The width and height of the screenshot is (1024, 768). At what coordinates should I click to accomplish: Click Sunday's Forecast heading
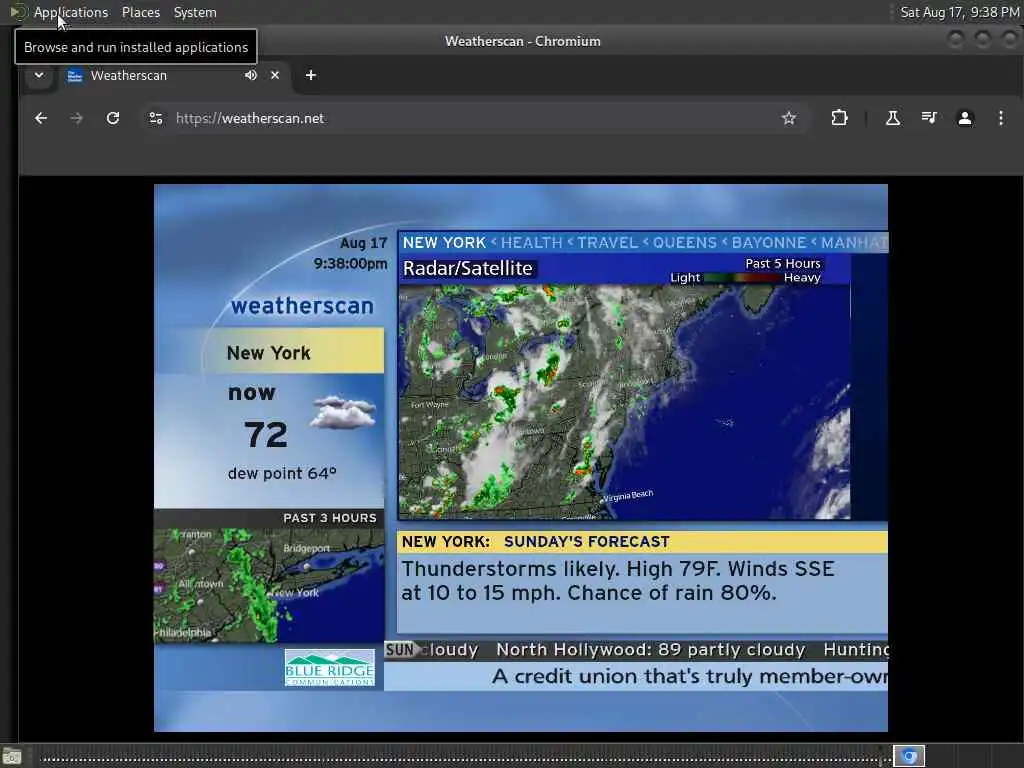coord(586,541)
